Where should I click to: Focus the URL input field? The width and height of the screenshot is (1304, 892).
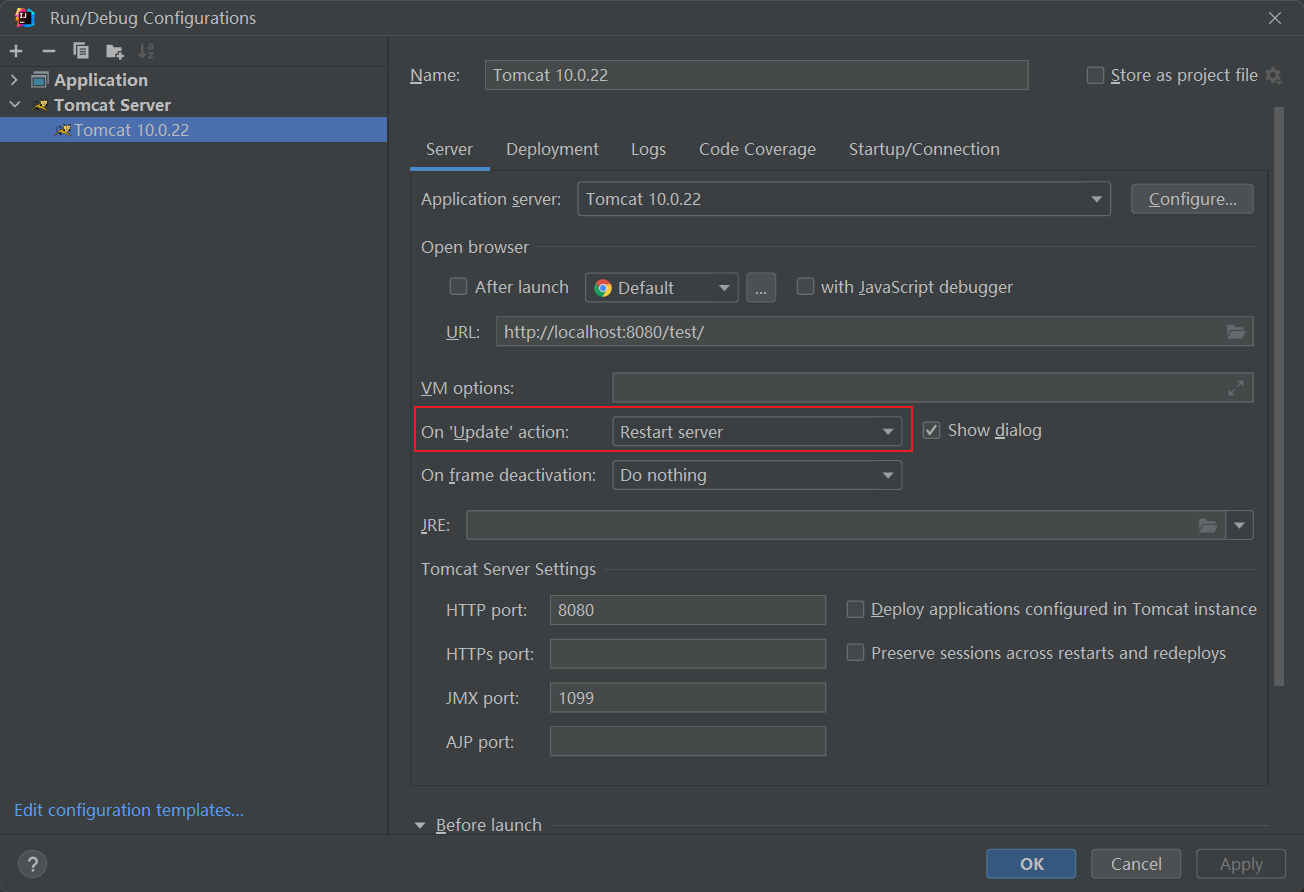point(874,331)
